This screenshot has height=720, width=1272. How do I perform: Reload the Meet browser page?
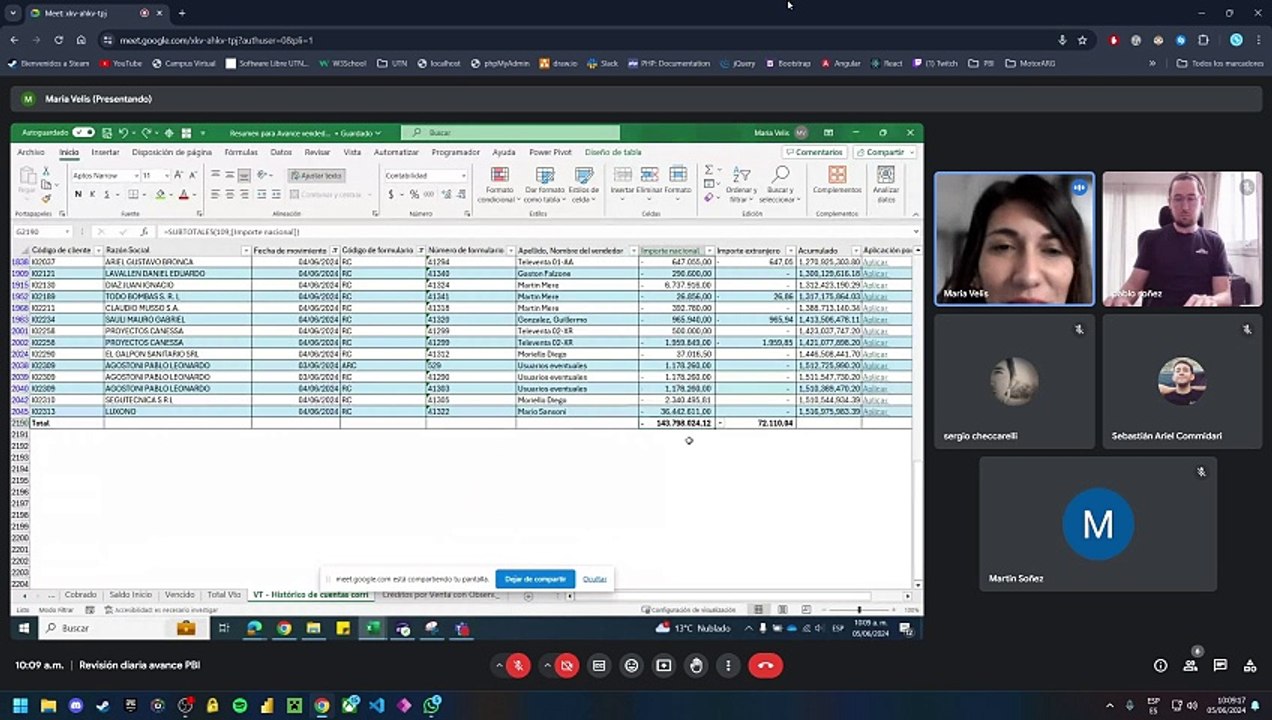pos(58,40)
